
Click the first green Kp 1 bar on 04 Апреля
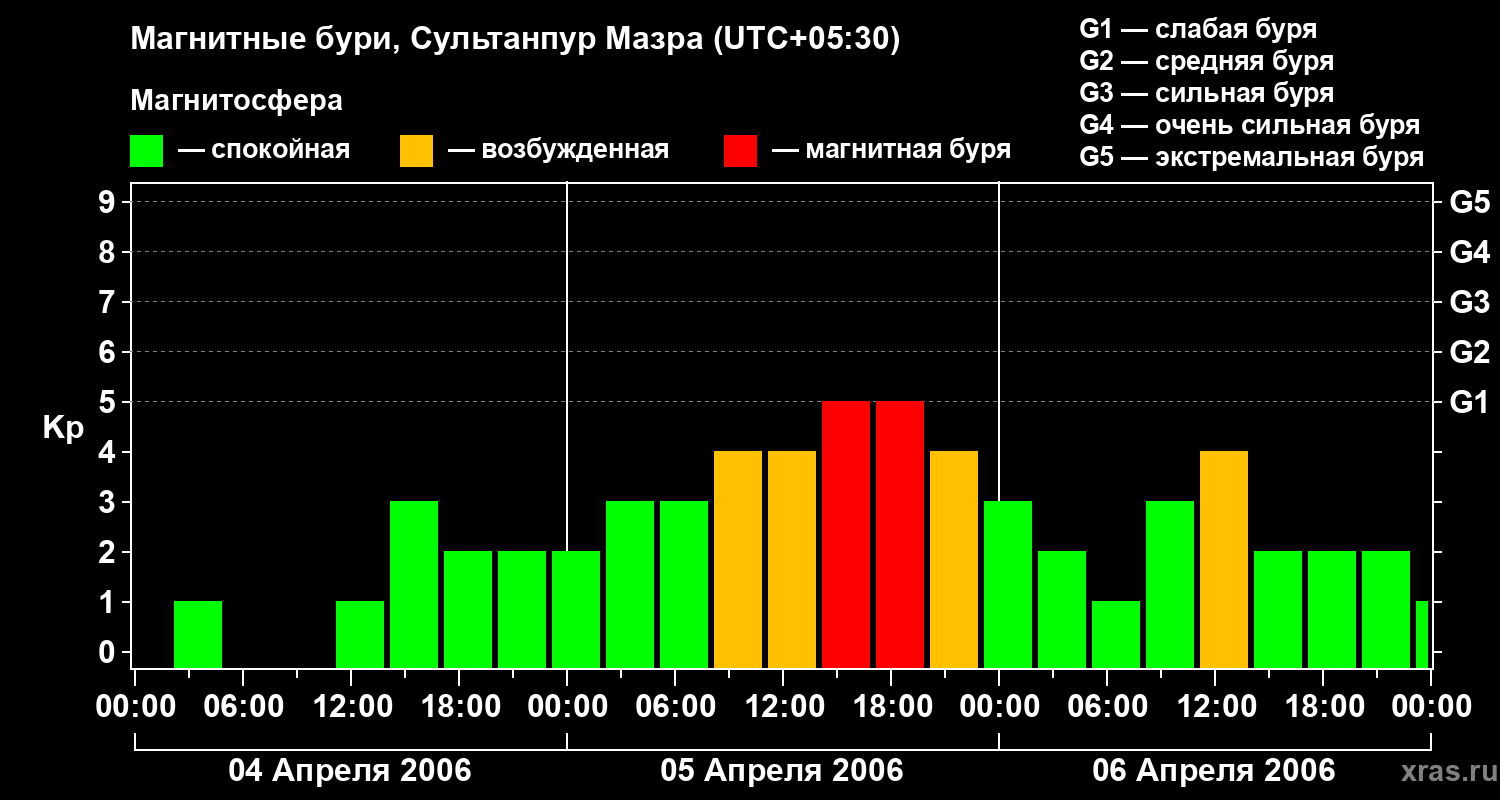coord(198,634)
